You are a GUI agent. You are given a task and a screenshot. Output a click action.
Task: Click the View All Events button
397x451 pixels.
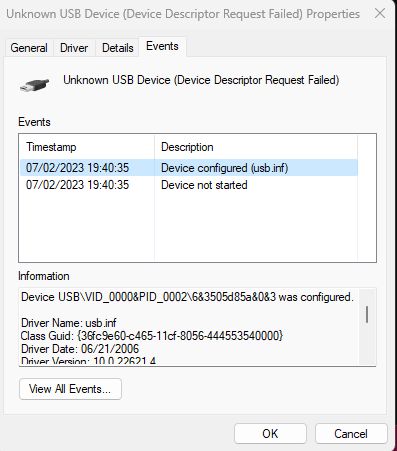point(70,389)
